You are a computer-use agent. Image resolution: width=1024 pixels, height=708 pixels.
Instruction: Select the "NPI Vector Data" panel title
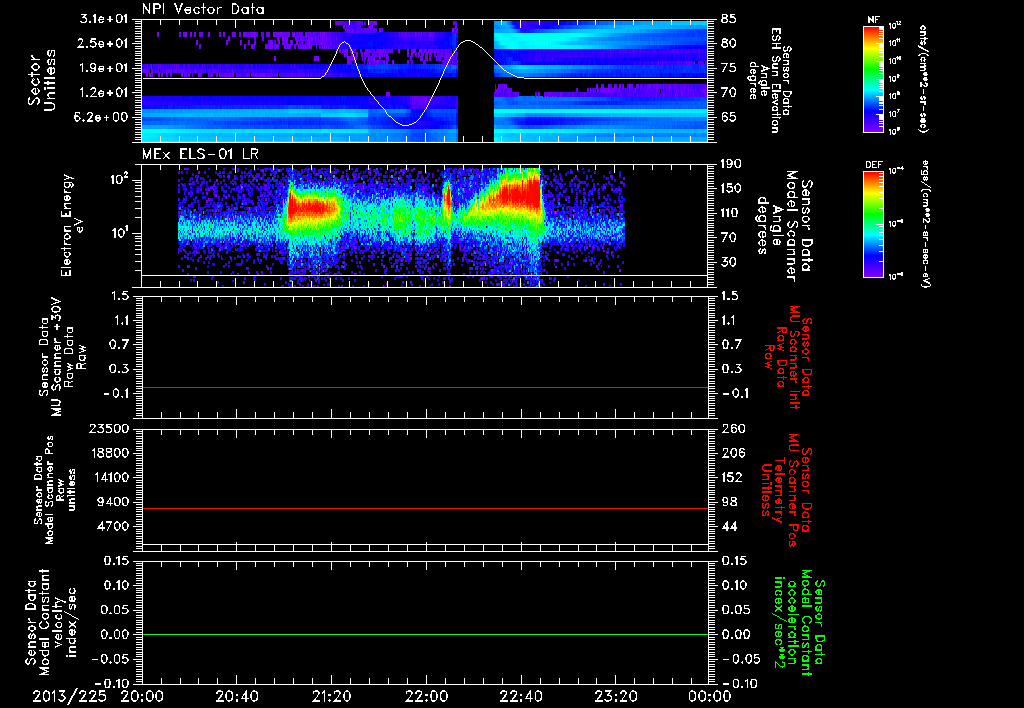[203, 9]
